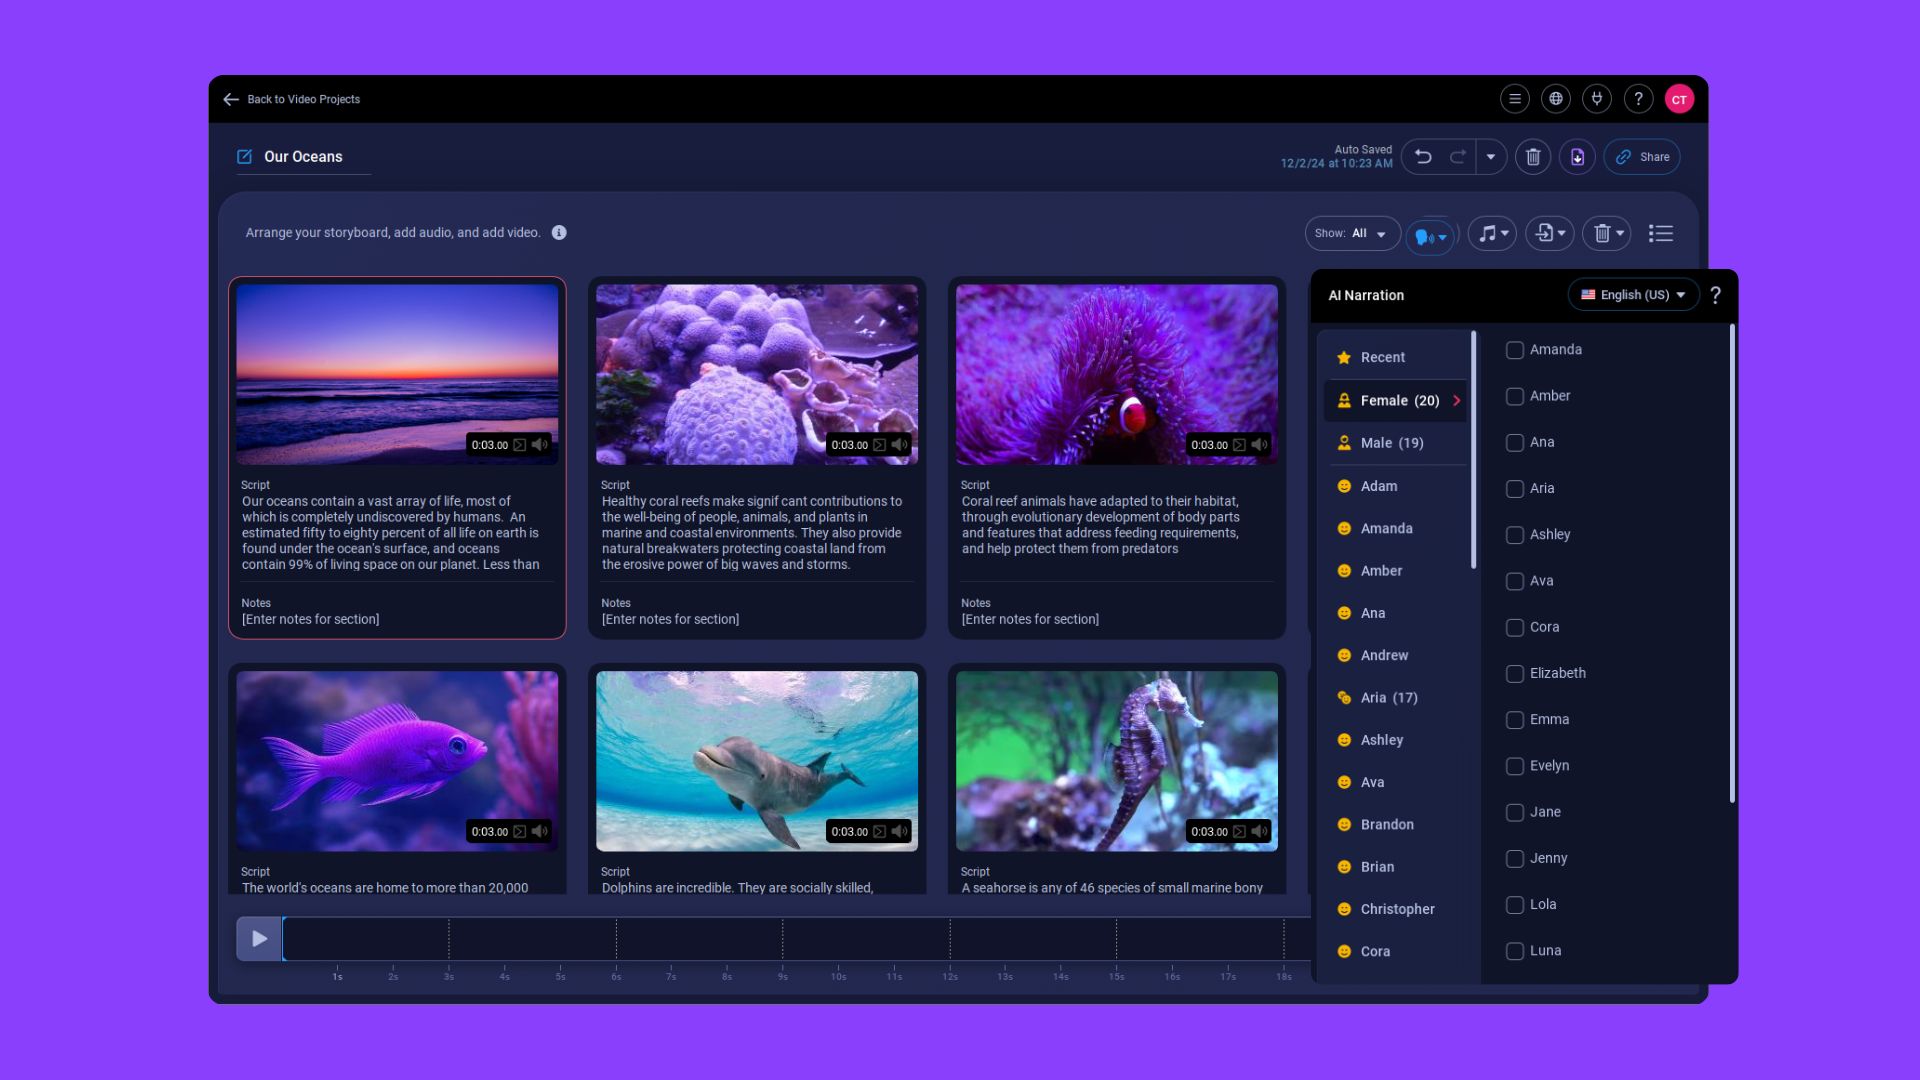Click the plug integrations icon

point(1597,99)
